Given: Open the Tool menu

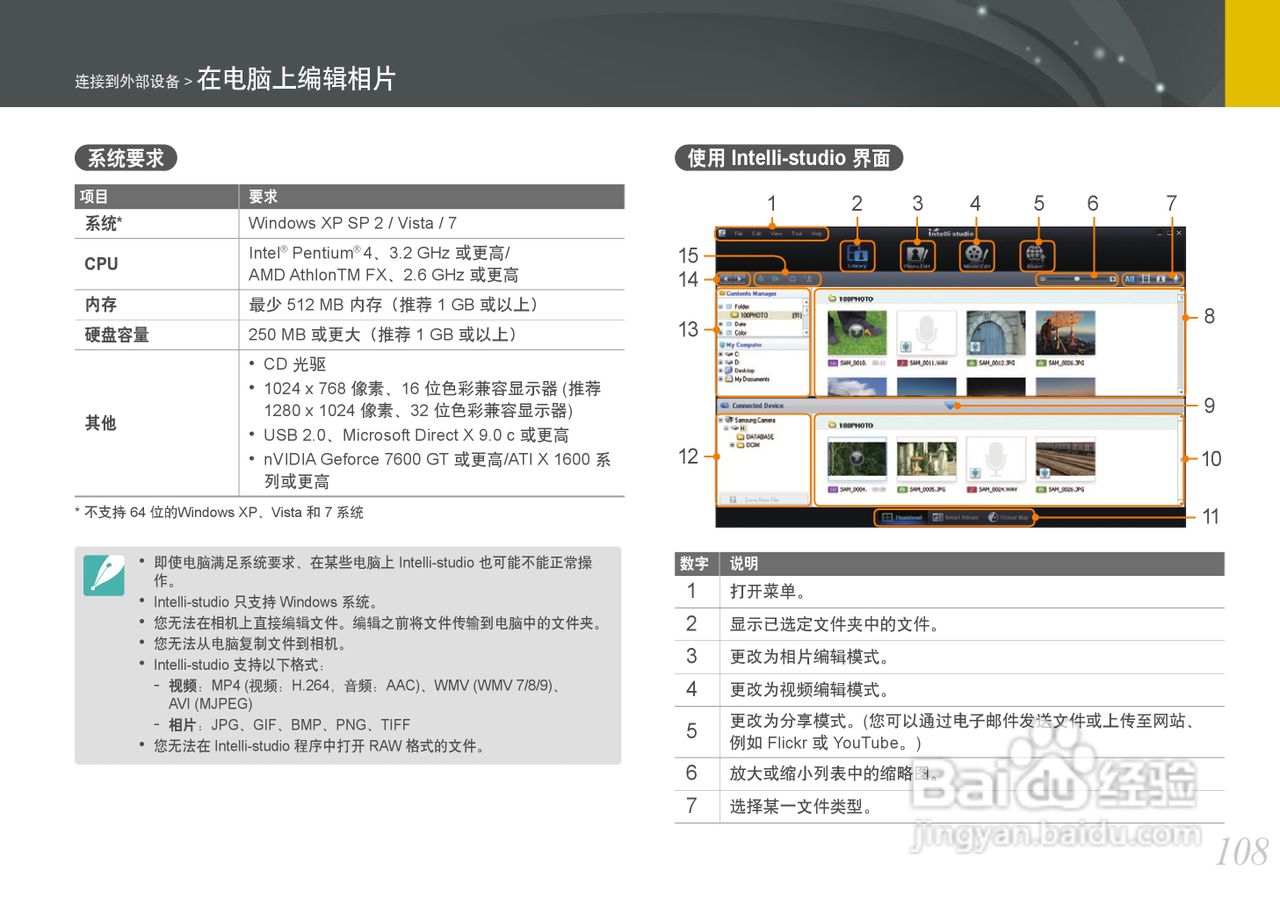Looking at the screenshot, I should pyautogui.click(x=797, y=233).
